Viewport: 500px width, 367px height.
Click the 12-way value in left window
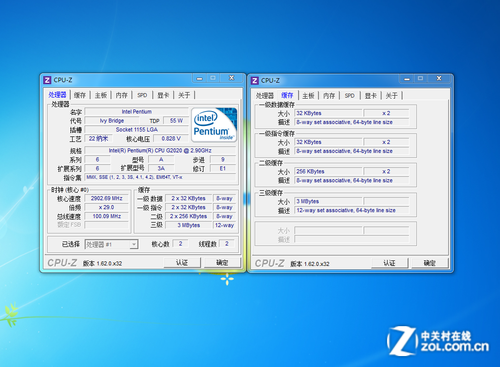pos(224,225)
